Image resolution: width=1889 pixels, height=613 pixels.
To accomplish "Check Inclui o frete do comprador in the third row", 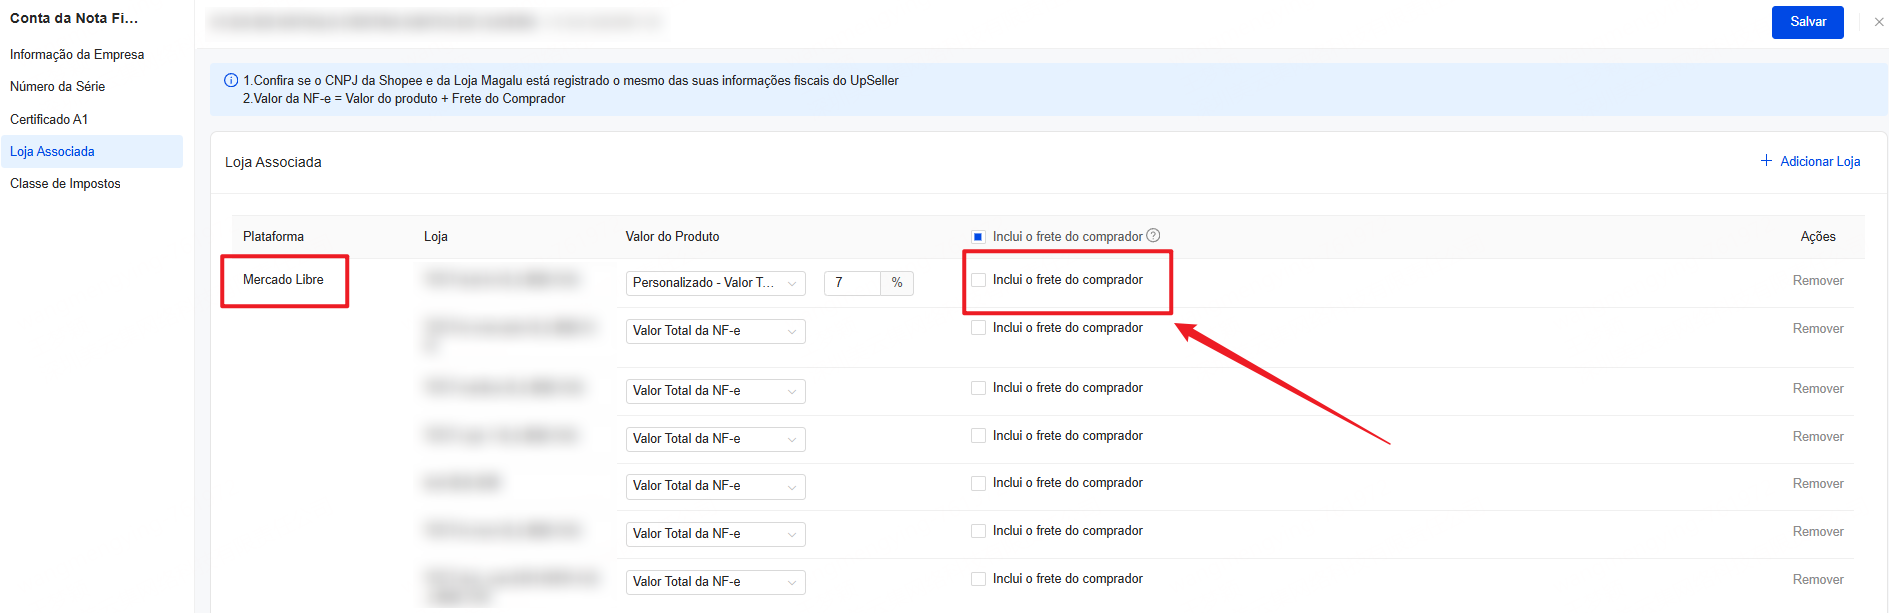I will tap(978, 388).
